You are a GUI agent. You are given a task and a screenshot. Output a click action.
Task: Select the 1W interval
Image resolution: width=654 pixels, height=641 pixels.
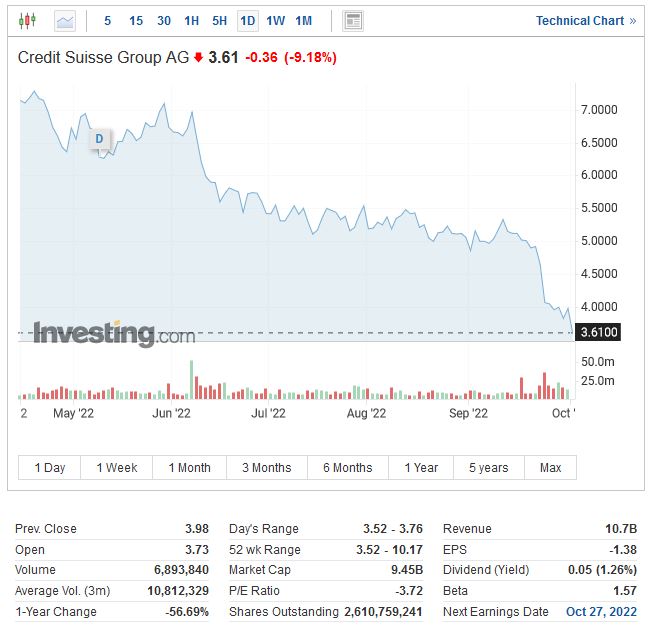(276, 20)
